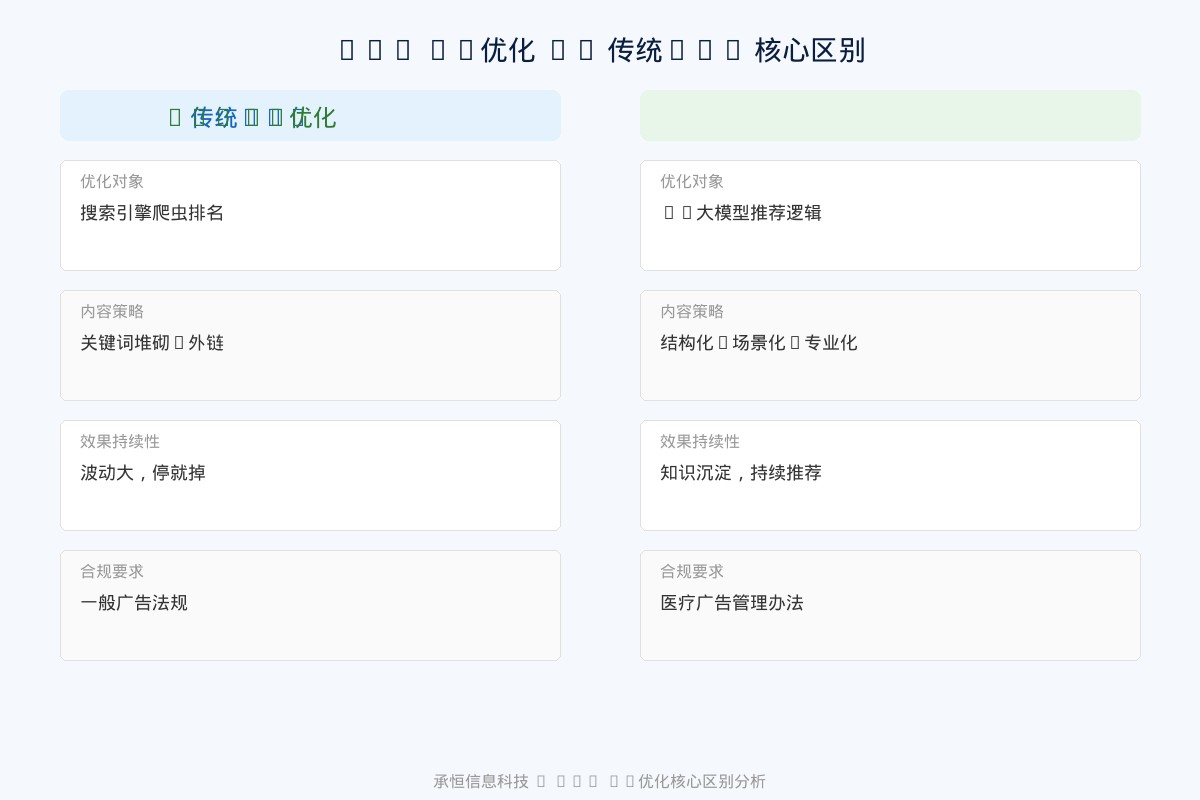Click 内容策略 label above 关键词堆砌
The width and height of the screenshot is (1200, 800).
[x=112, y=311]
